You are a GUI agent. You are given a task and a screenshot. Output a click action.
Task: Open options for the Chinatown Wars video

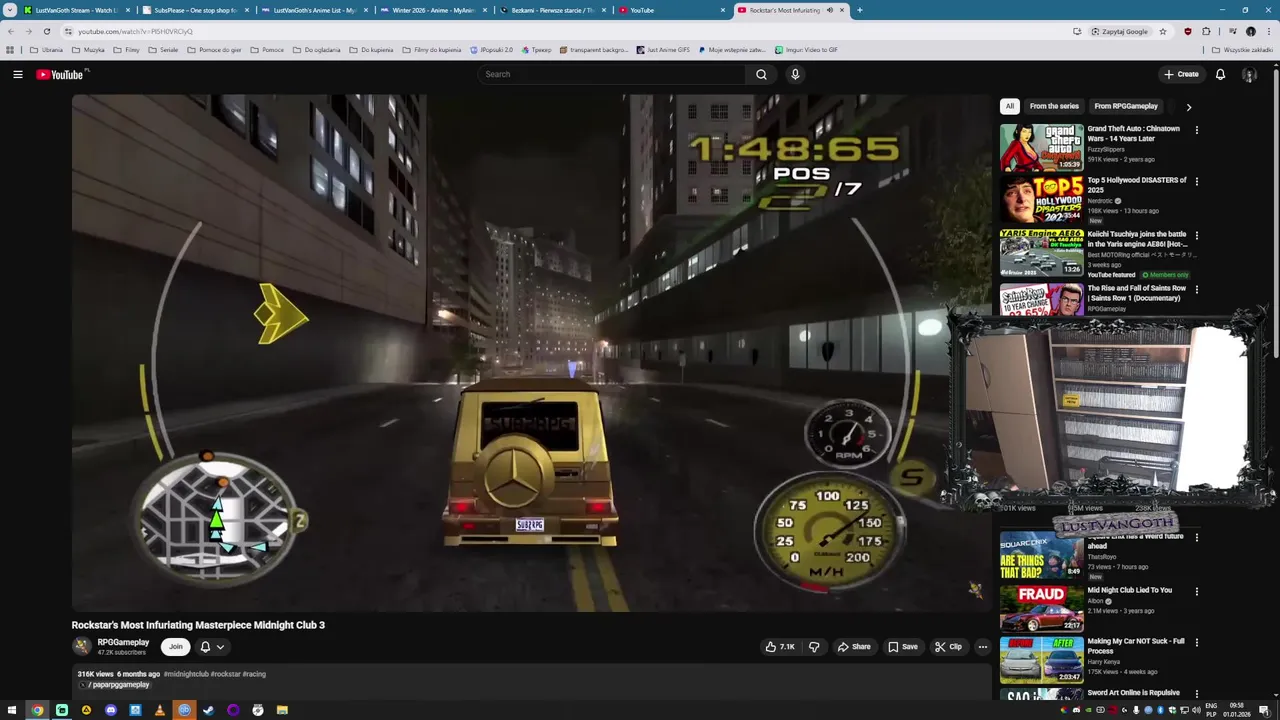(1196, 130)
